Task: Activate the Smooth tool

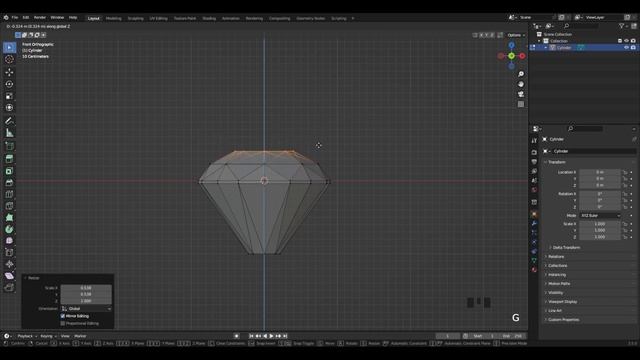Action: coord(9,241)
